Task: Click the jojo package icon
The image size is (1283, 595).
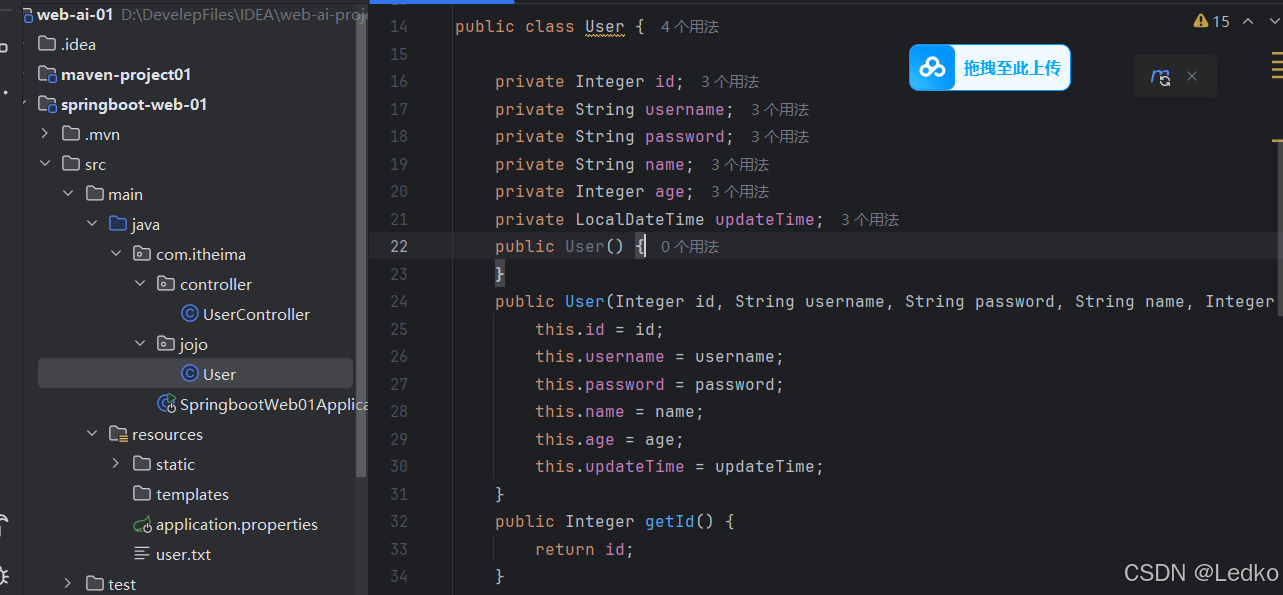Action: coord(166,344)
